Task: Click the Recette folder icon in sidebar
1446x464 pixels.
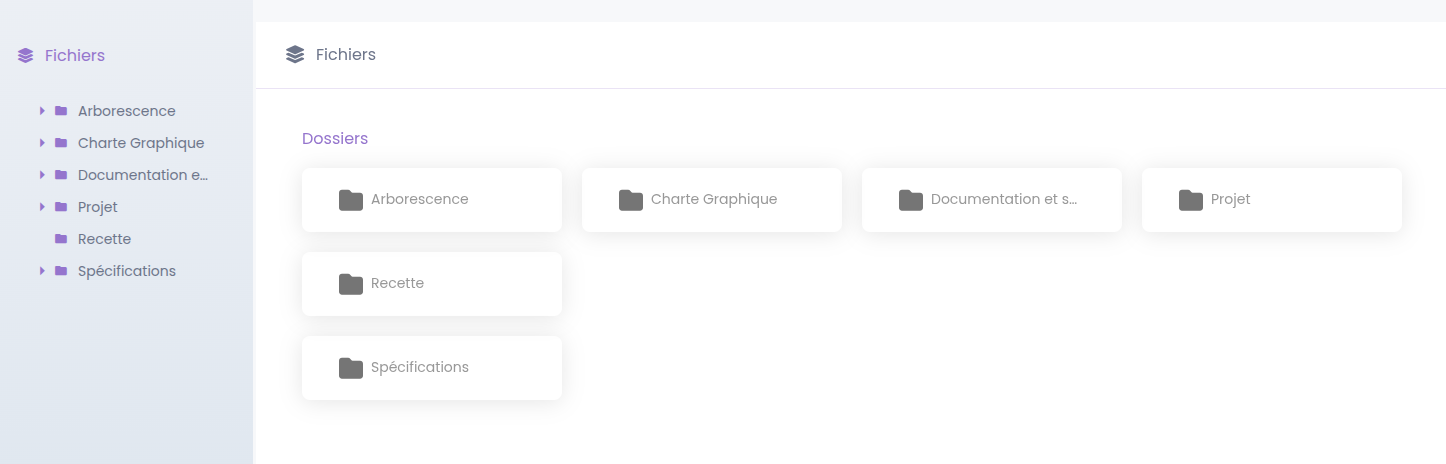Action: (61, 239)
